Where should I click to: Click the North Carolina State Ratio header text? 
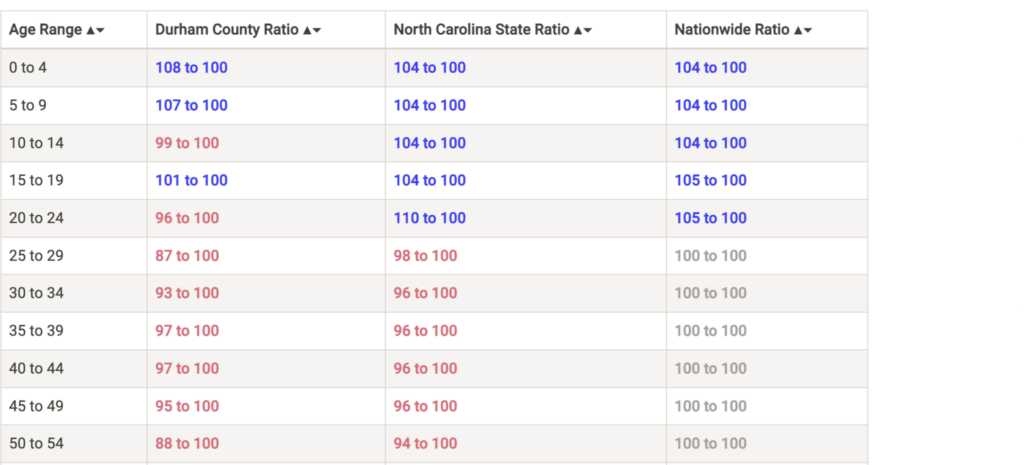[x=481, y=30]
